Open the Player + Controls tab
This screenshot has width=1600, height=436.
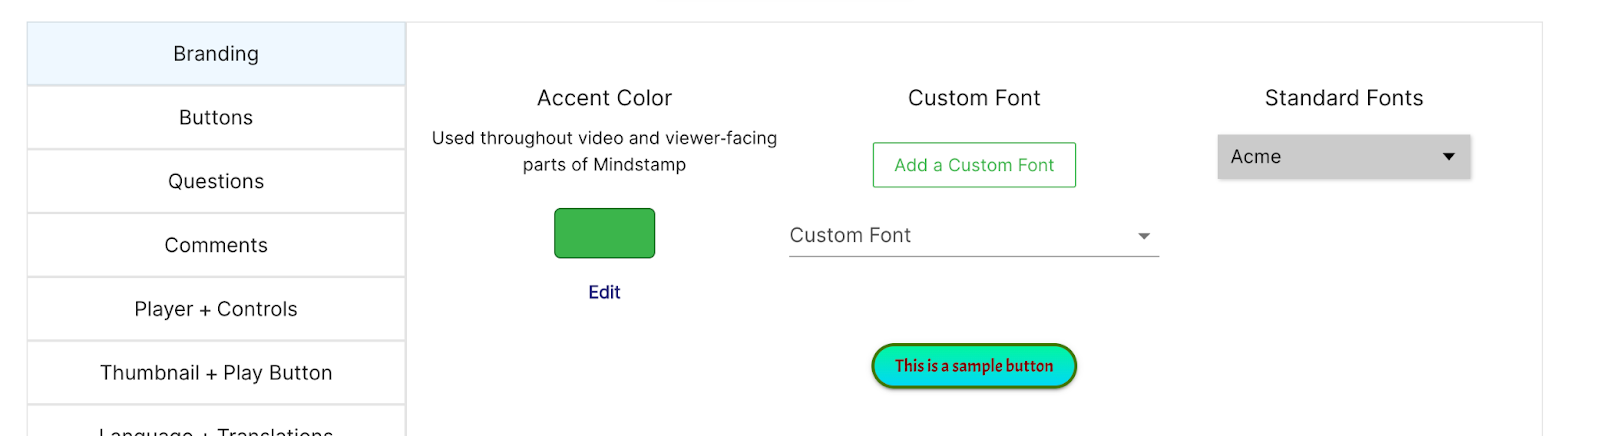tap(216, 310)
